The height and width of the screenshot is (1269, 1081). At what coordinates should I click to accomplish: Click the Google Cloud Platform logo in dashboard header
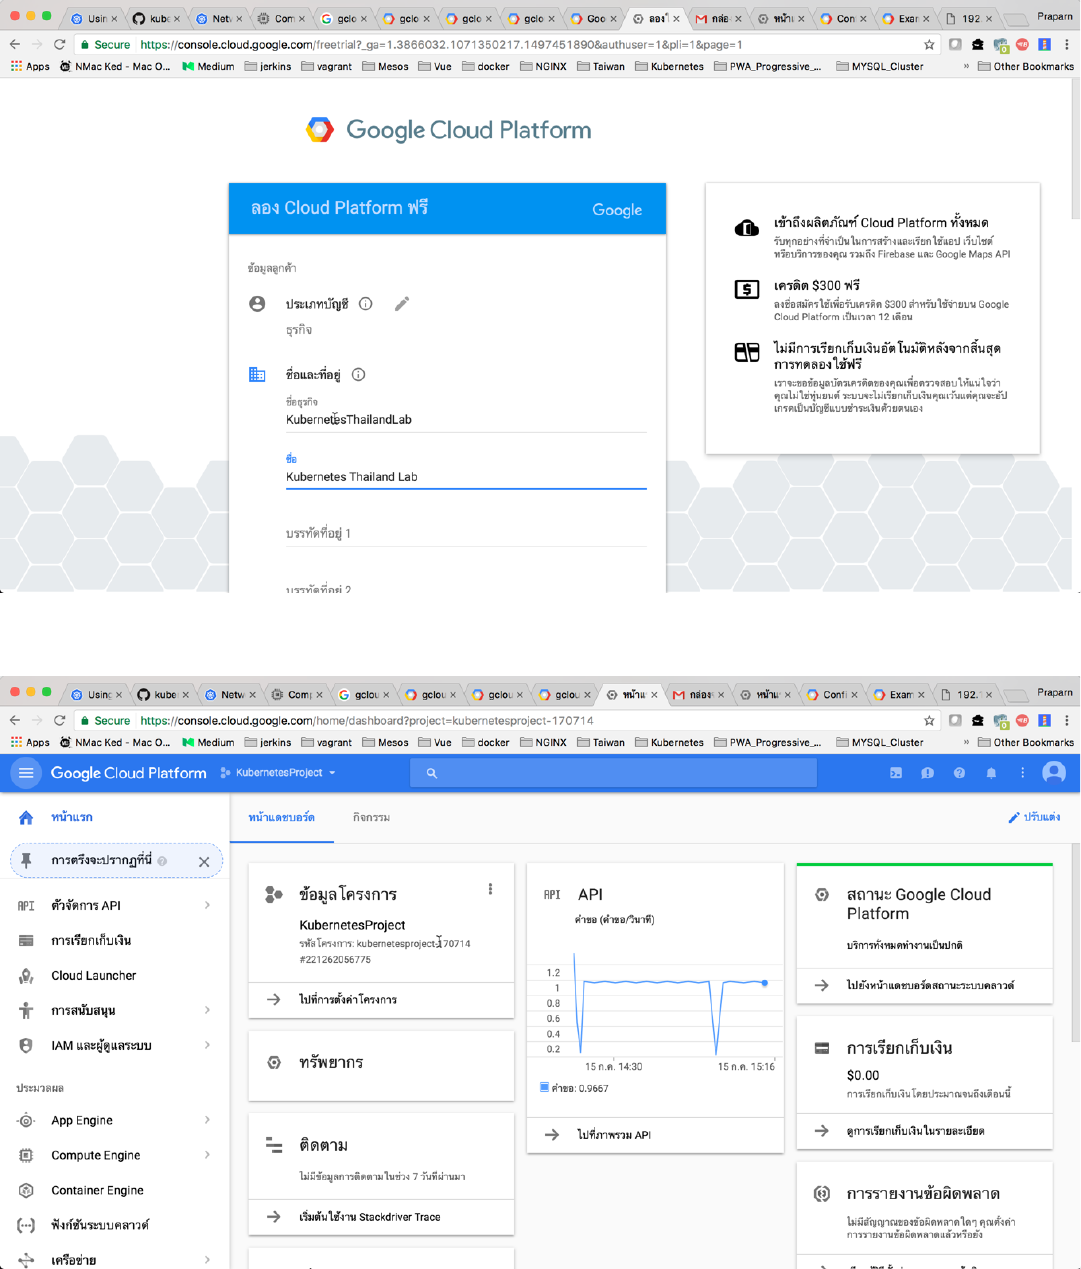(129, 773)
